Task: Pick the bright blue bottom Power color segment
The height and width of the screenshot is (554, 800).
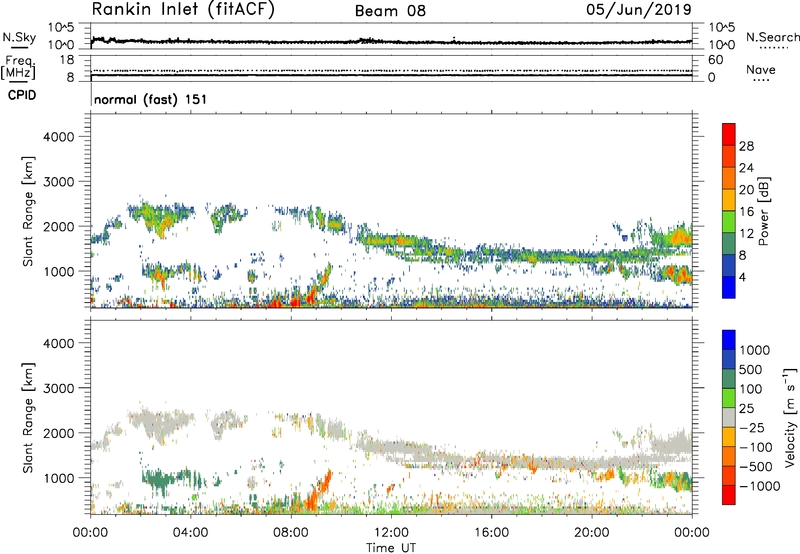Action: pos(729,288)
